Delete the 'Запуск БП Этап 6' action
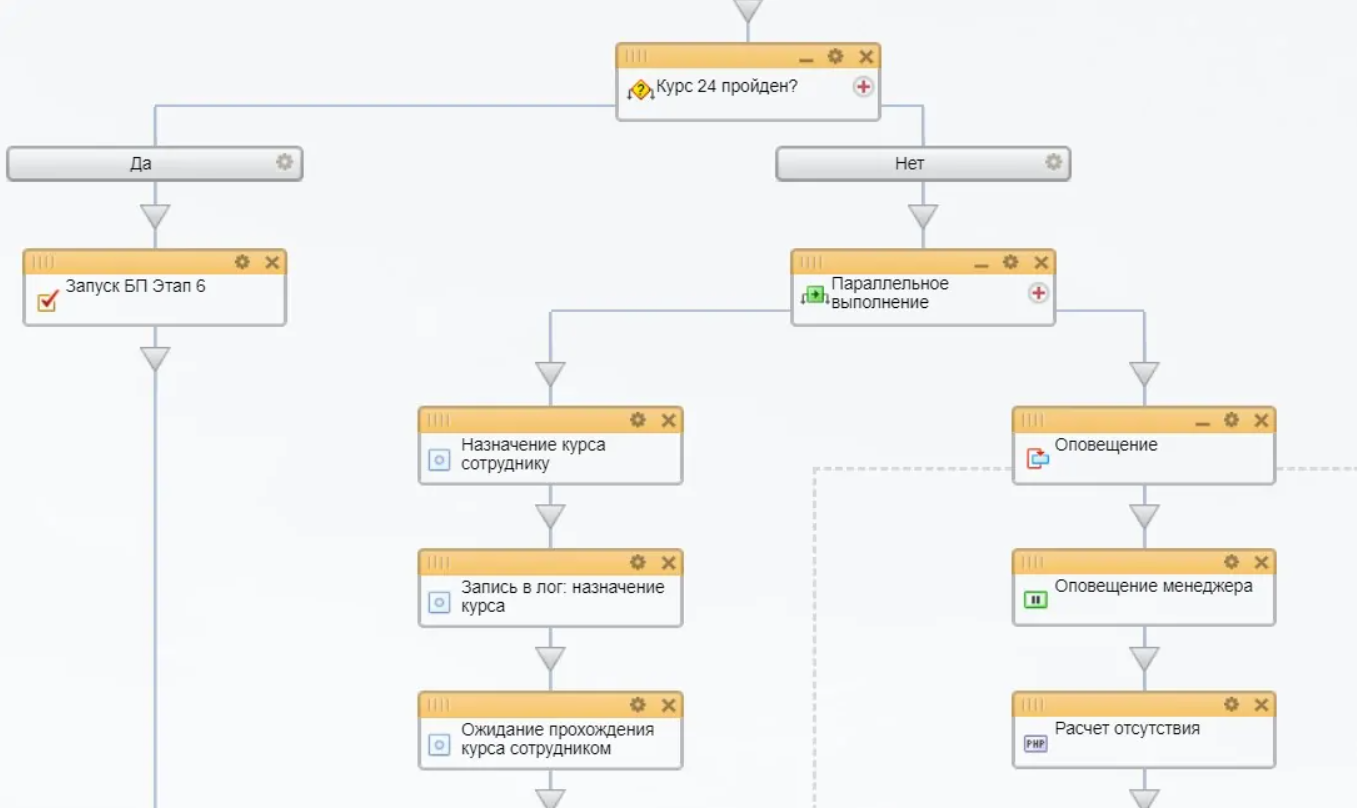 [x=272, y=262]
